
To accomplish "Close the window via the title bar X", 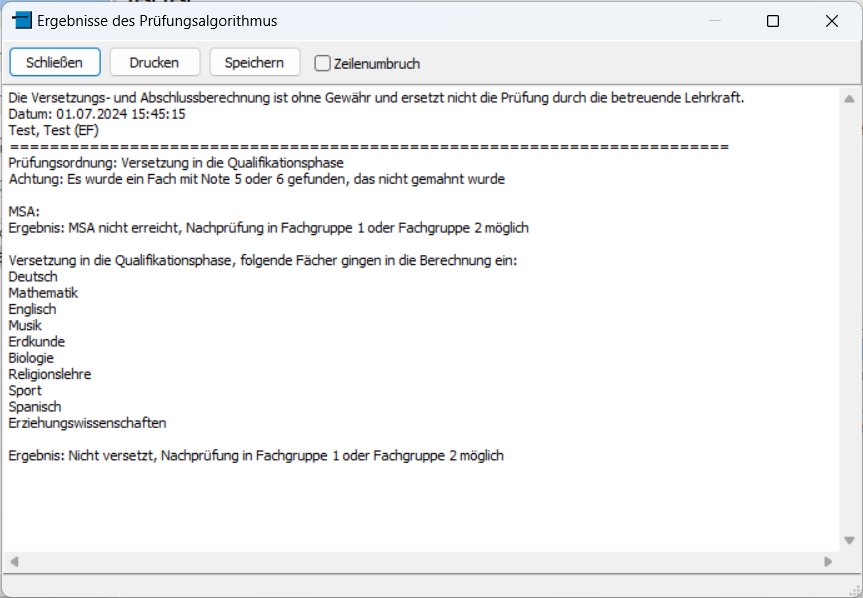I will click(x=832, y=21).
